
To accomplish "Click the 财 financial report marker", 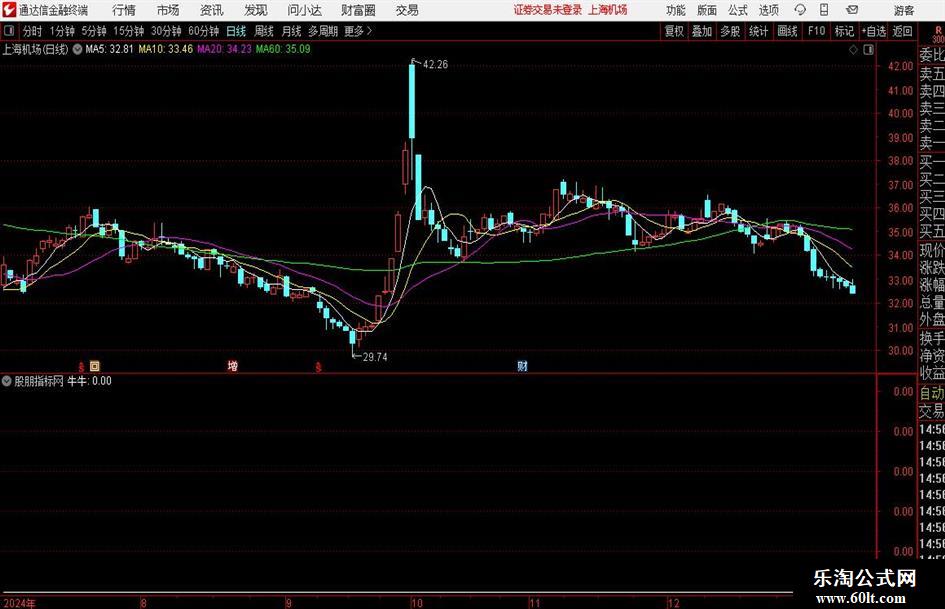I will click(x=523, y=366).
